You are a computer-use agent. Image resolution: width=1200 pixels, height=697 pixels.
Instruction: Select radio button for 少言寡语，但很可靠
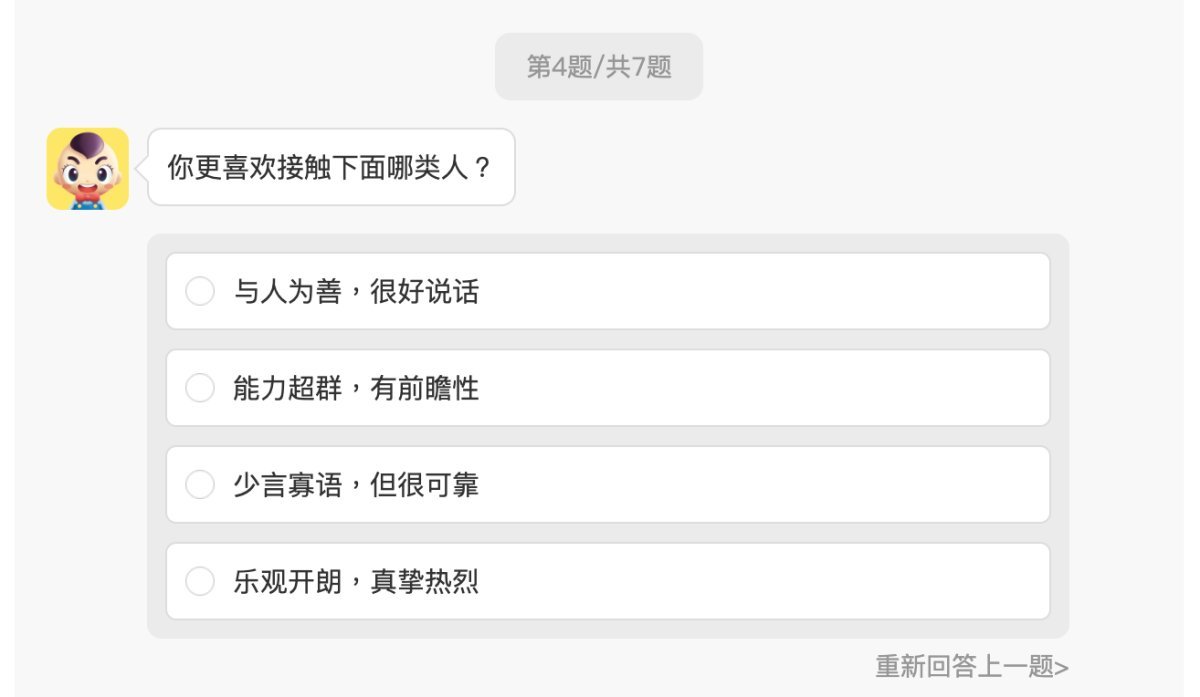click(199, 484)
